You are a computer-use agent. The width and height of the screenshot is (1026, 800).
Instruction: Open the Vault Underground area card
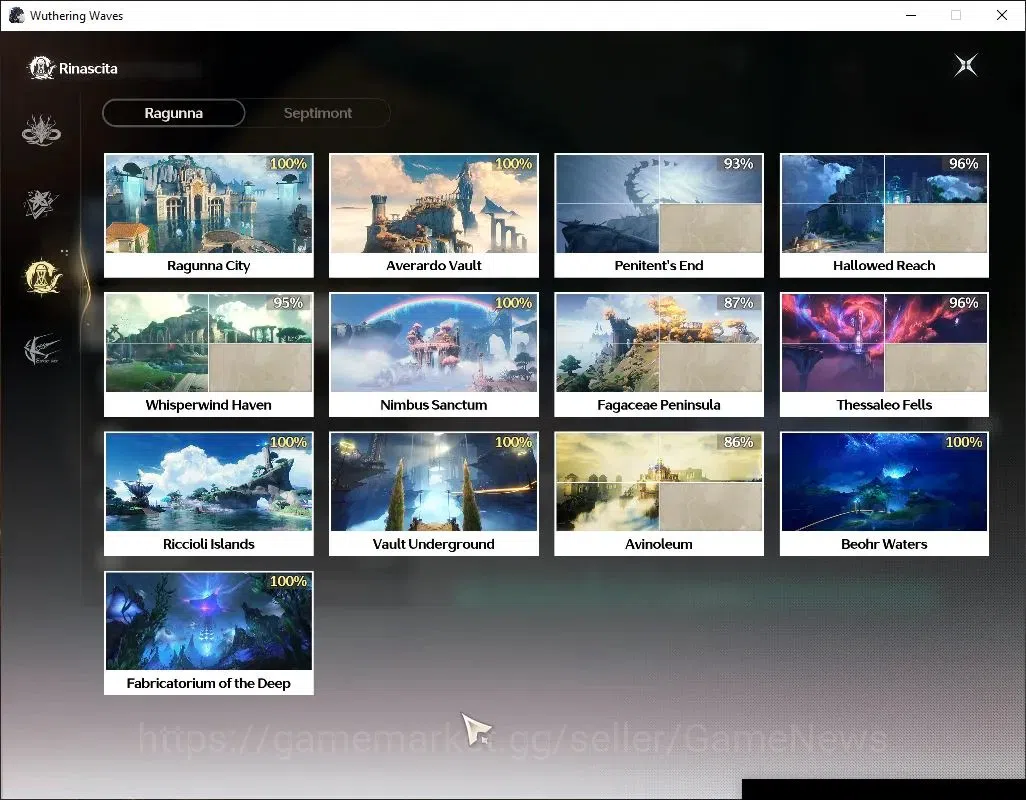(x=434, y=494)
